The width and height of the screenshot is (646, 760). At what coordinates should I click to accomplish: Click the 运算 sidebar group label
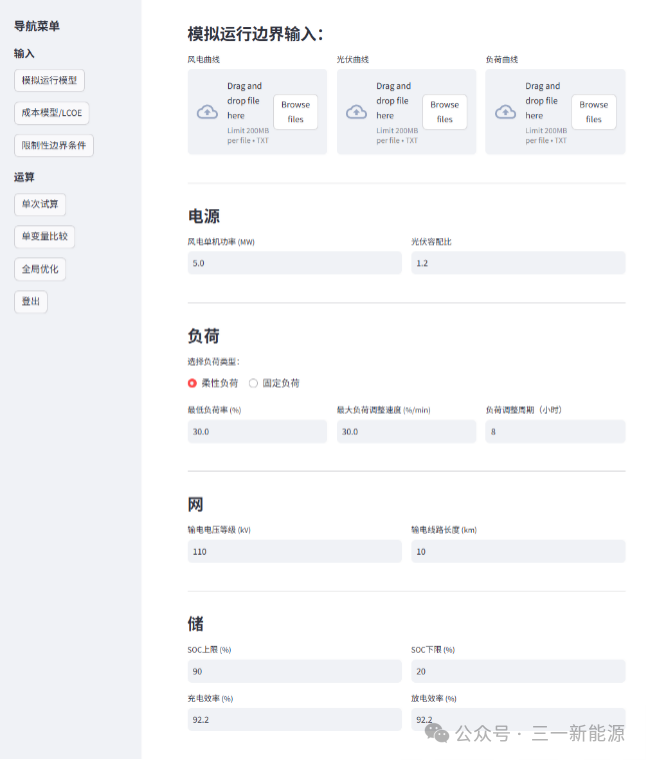pyautogui.click(x=24, y=177)
